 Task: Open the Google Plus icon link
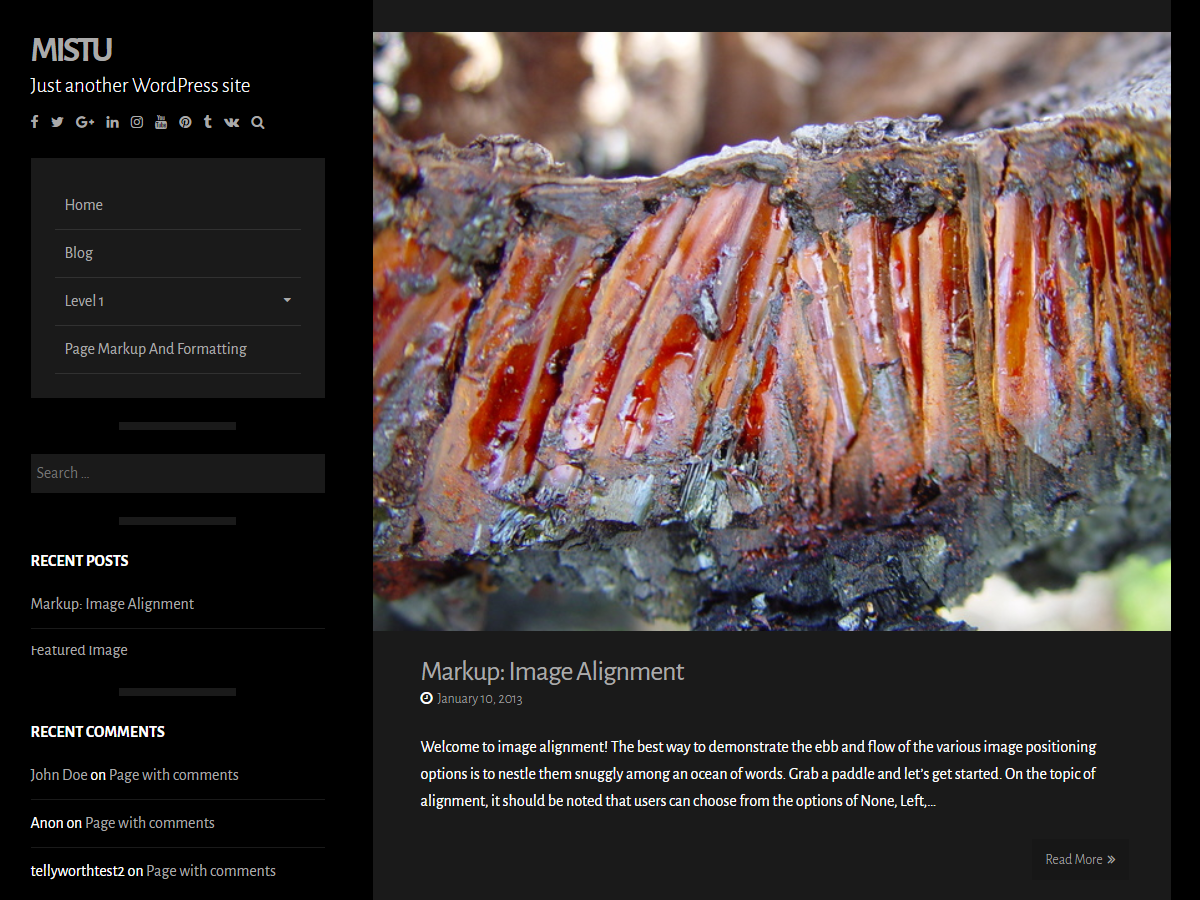click(x=84, y=122)
